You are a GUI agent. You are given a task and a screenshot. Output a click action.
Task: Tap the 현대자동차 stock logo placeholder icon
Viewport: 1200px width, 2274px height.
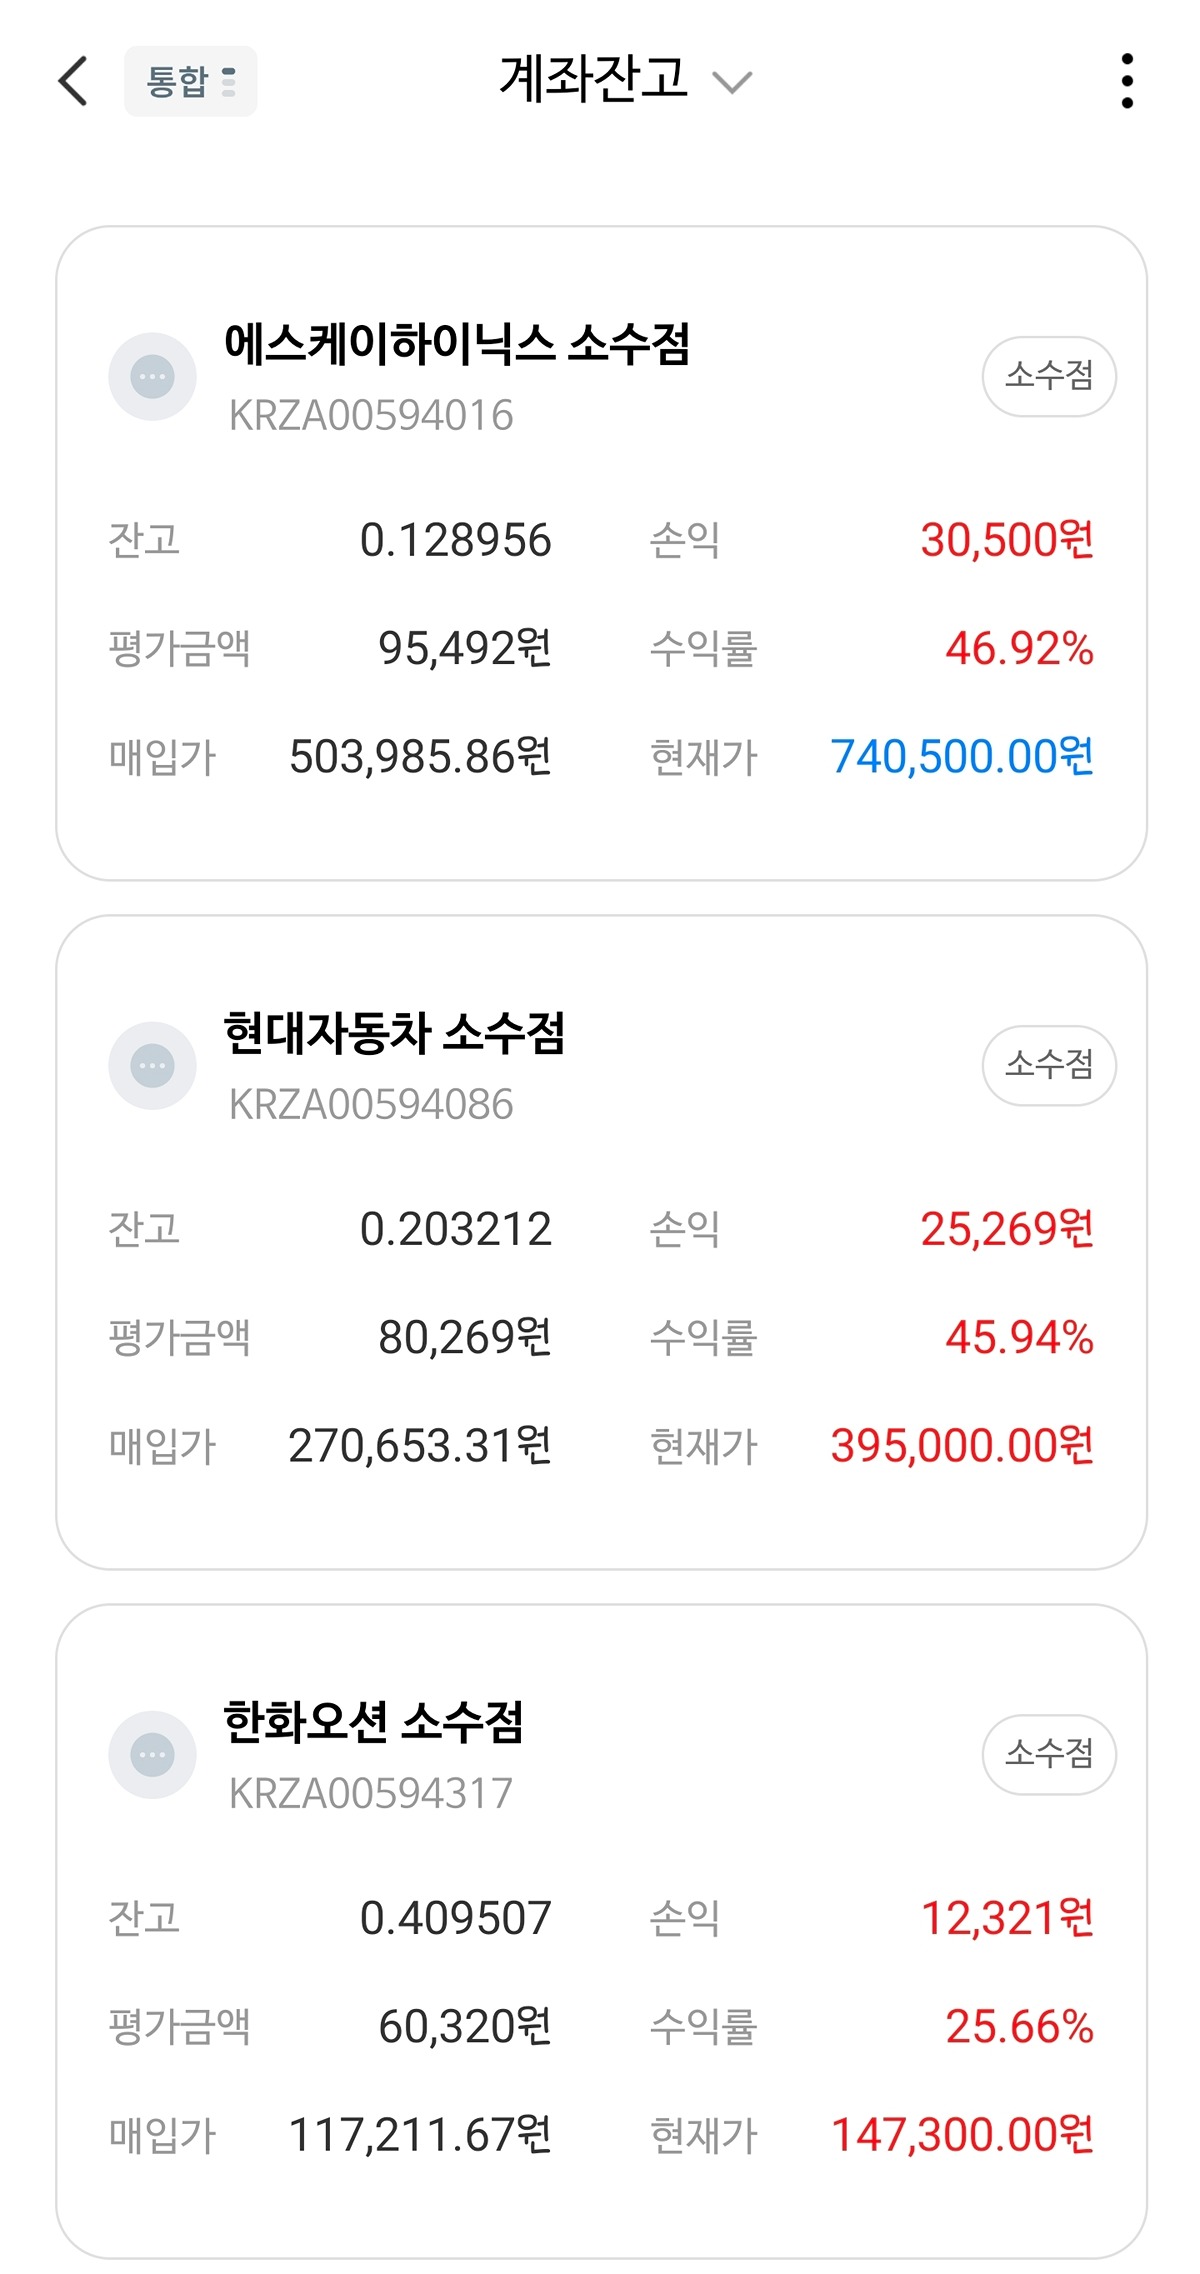pyautogui.click(x=153, y=1066)
